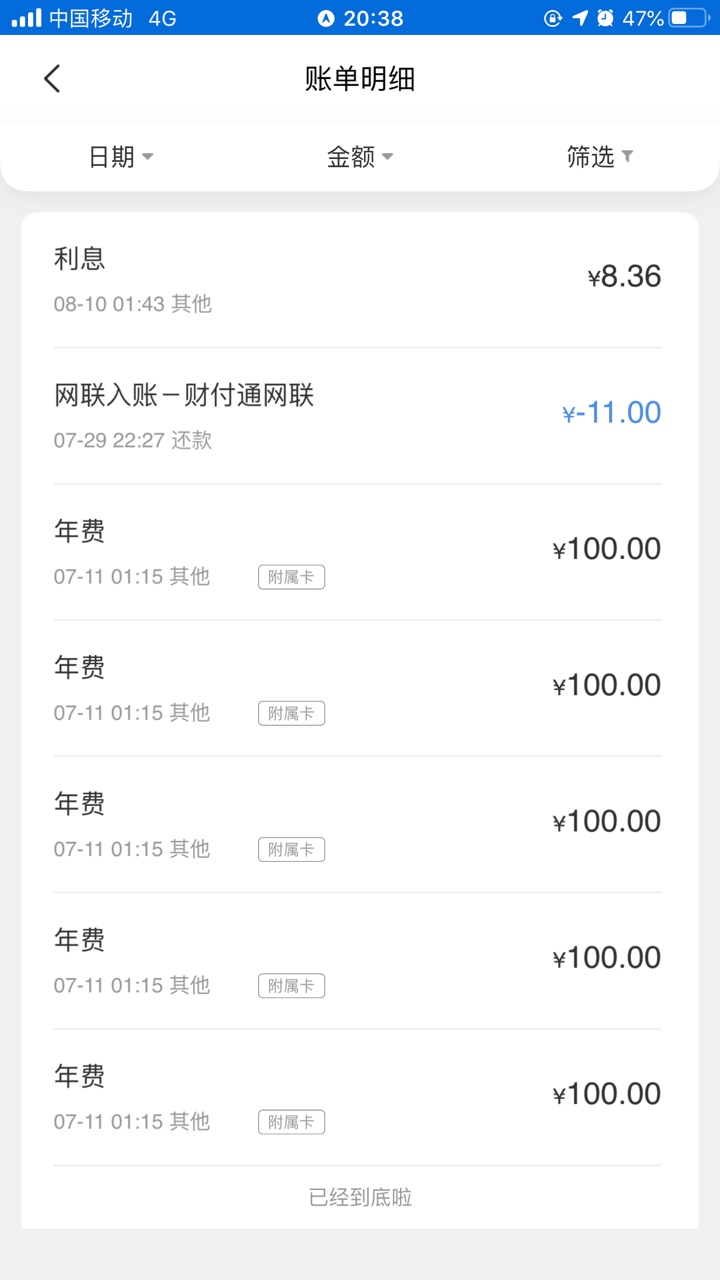The width and height of the screenshot is (720, 1280).
Task: Tap the 20:38 clock in status bar
Action: (374, 18)
